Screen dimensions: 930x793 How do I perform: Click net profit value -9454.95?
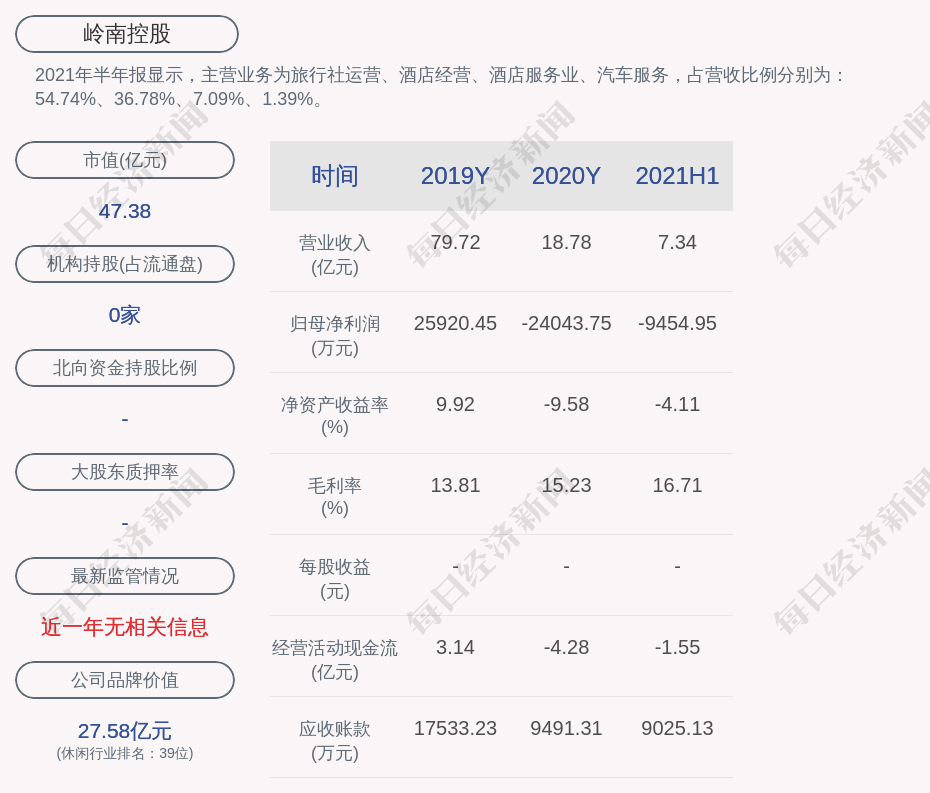[677, 323]
